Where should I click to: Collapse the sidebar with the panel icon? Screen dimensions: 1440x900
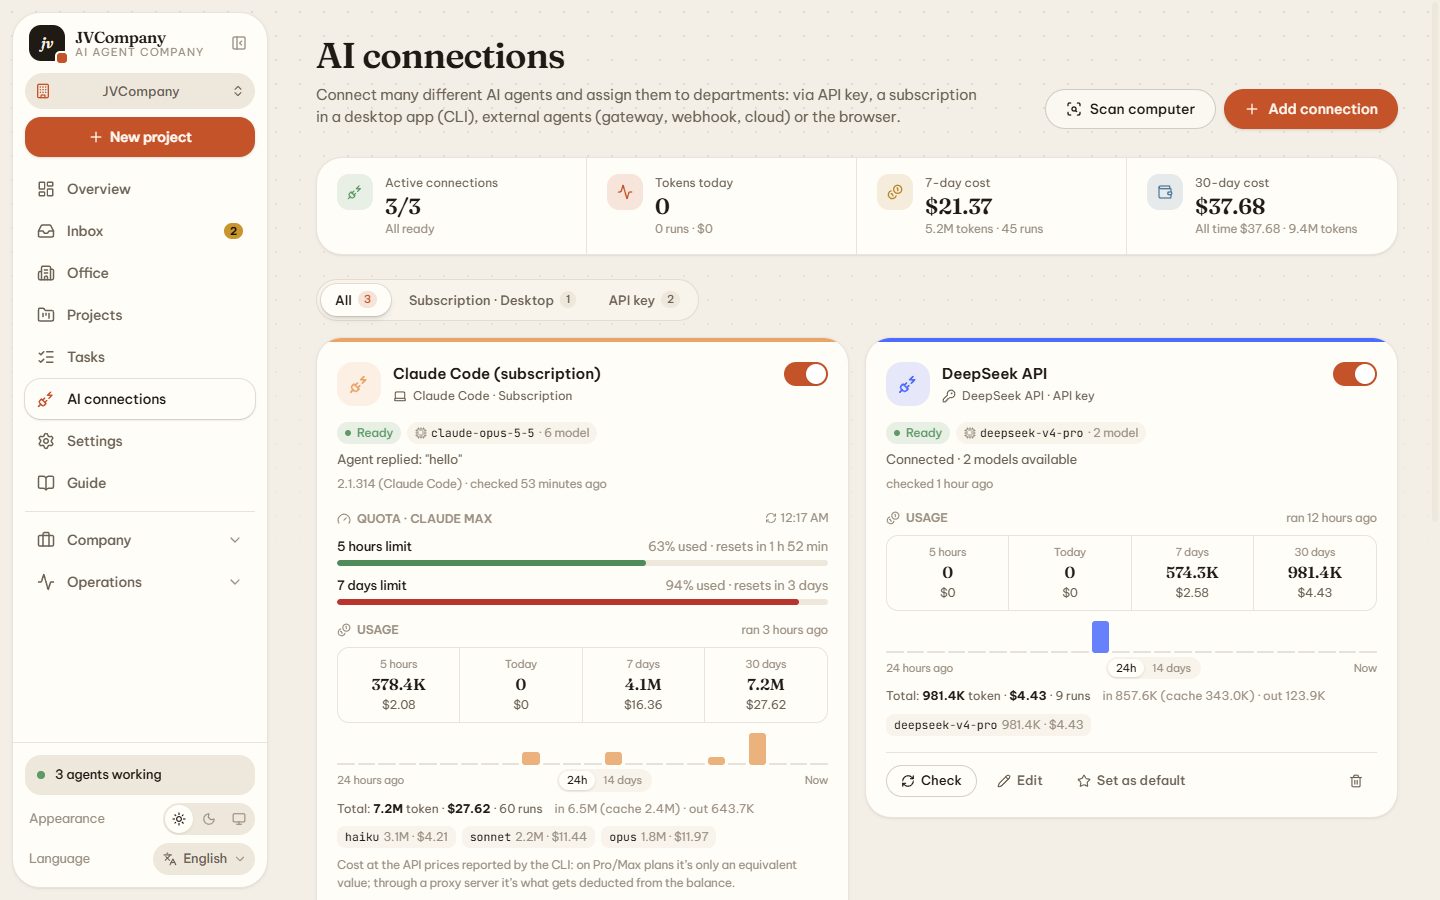[239, 43]
